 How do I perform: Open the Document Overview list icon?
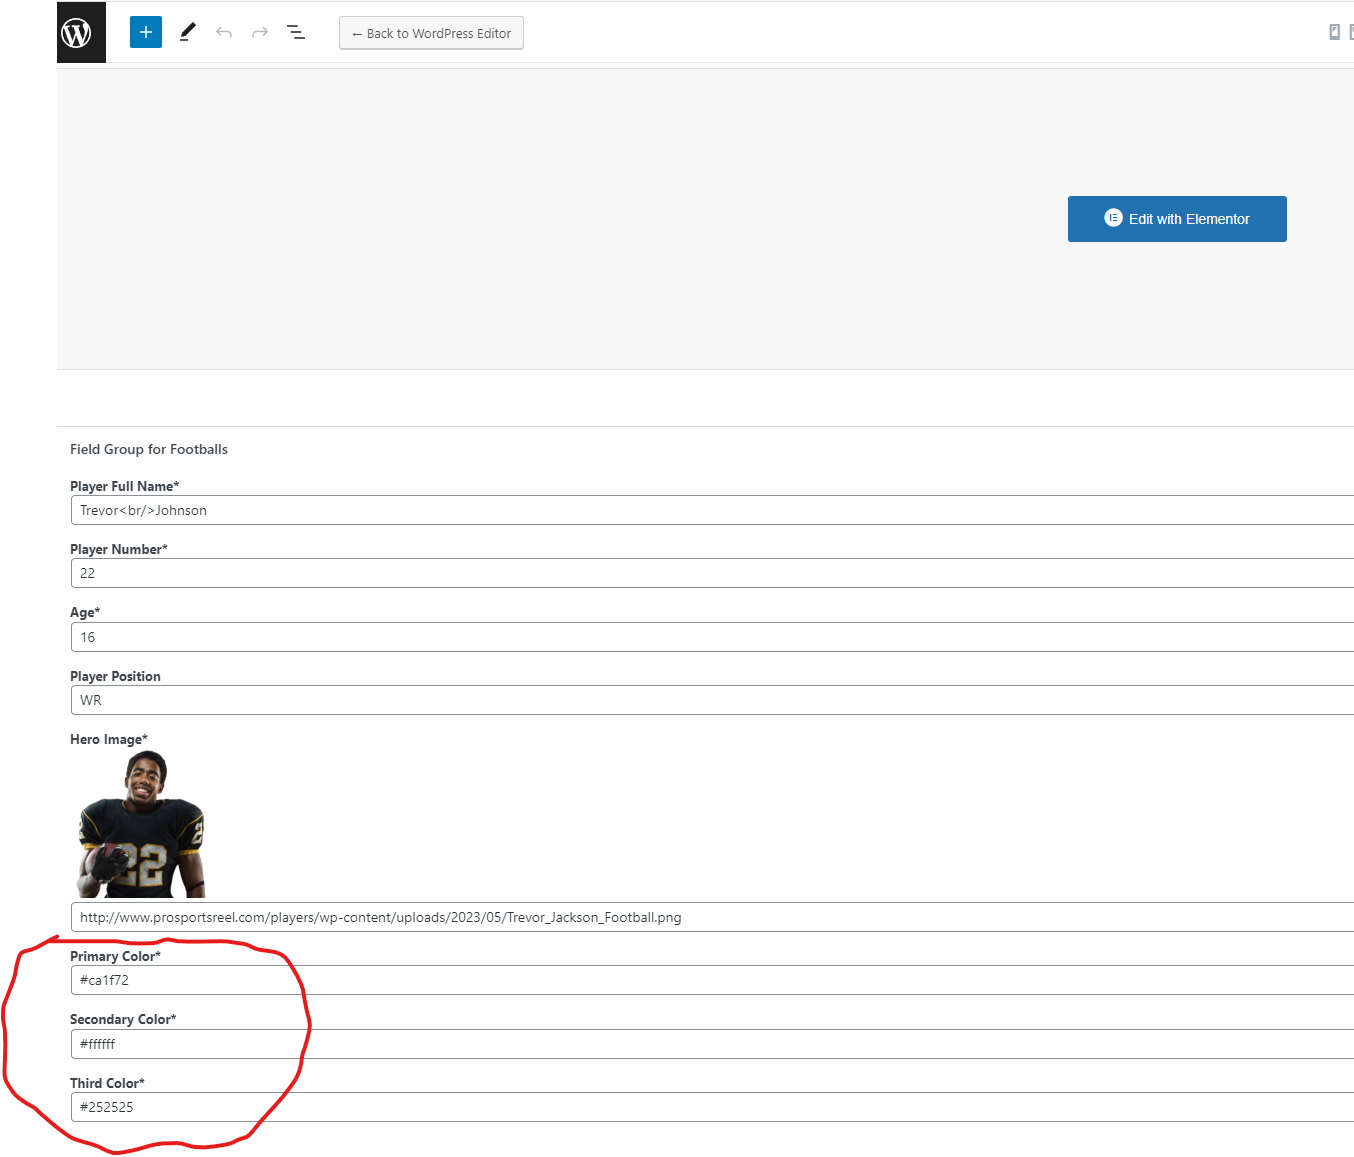(296, 33)
